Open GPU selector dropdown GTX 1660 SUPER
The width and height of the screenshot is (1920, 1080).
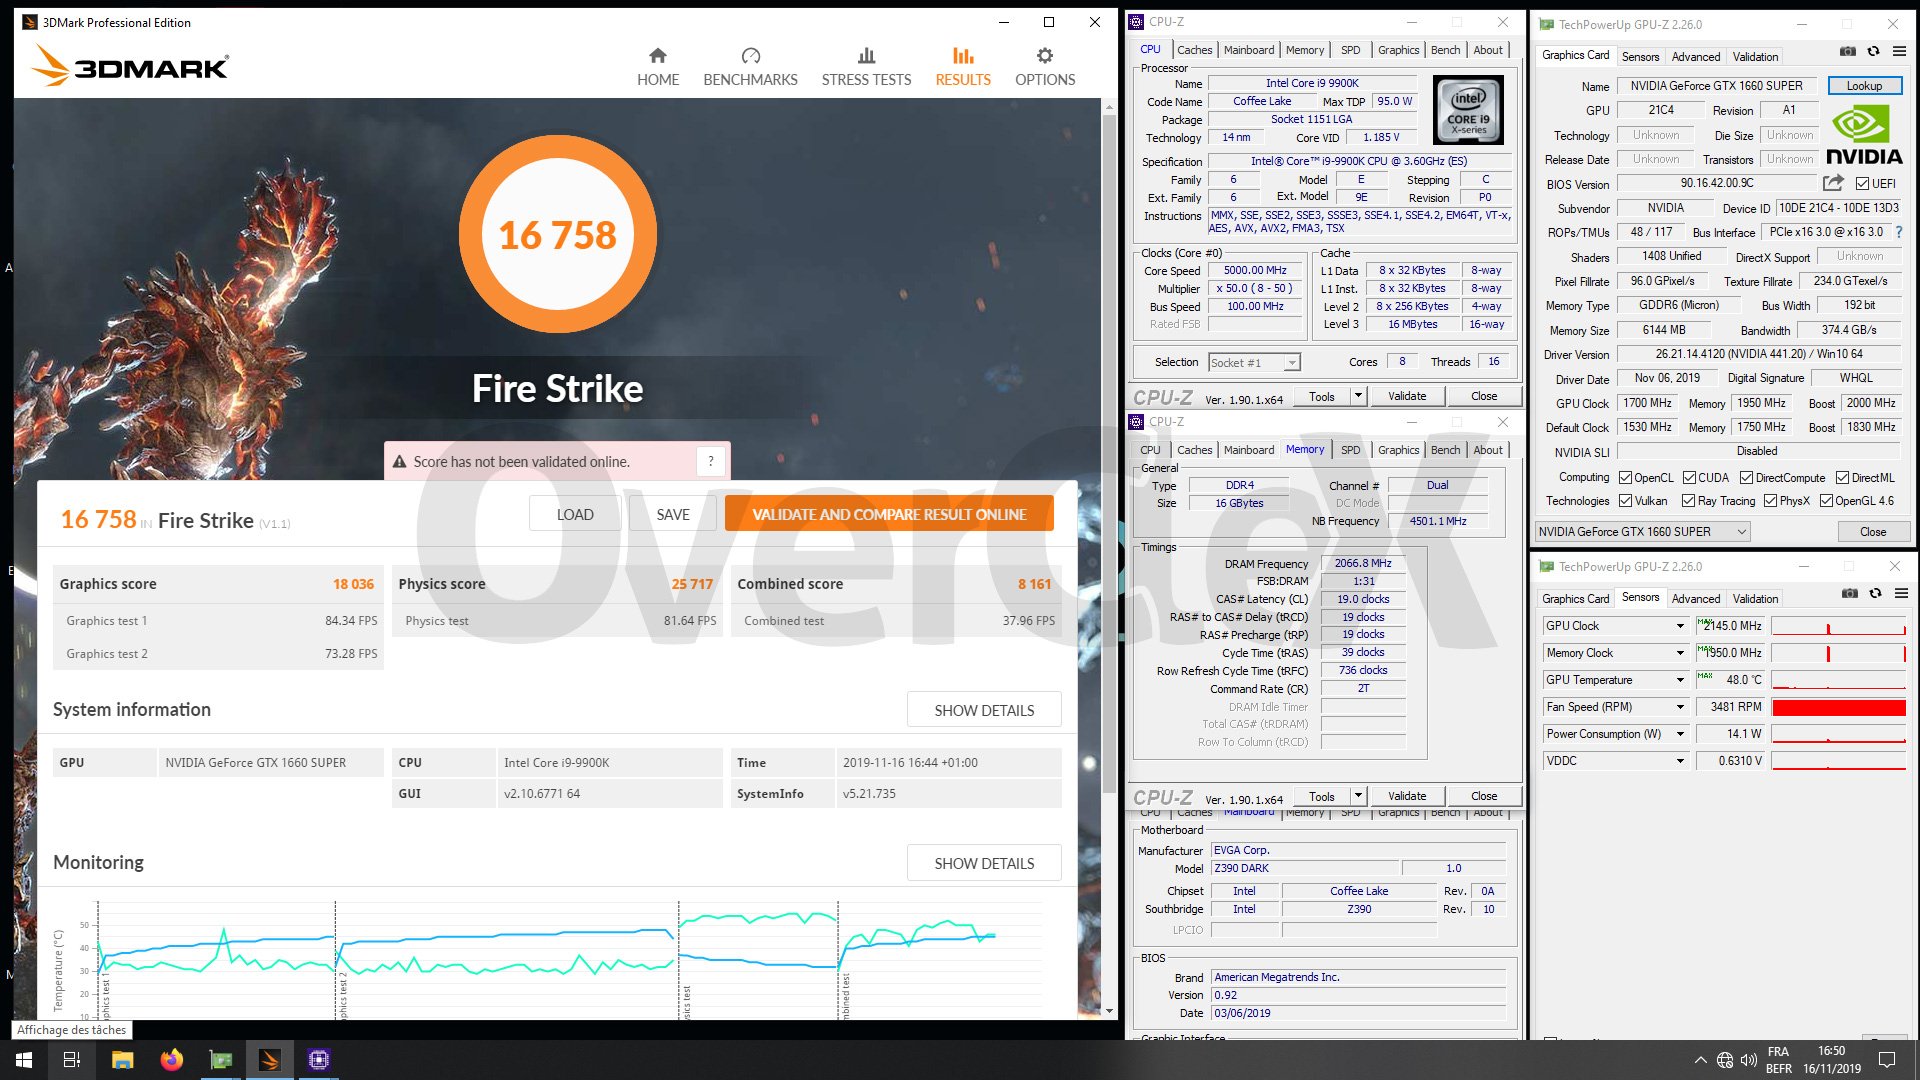[x=1642, y=532]
